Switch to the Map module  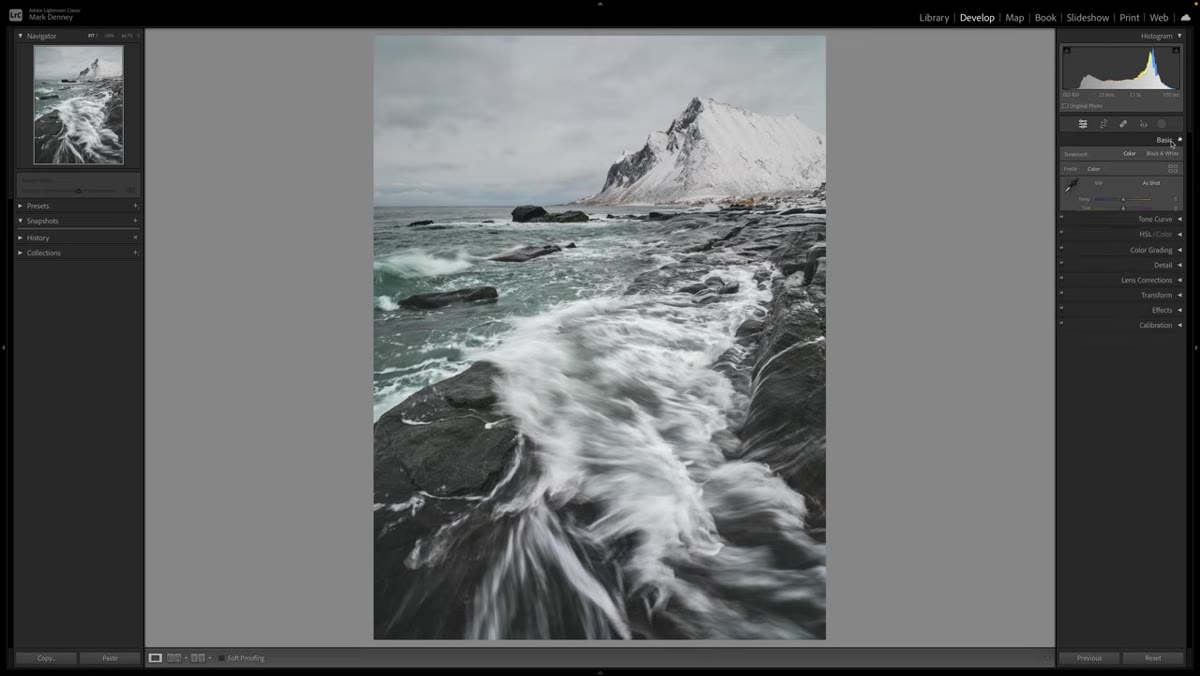pos(1014,18)
